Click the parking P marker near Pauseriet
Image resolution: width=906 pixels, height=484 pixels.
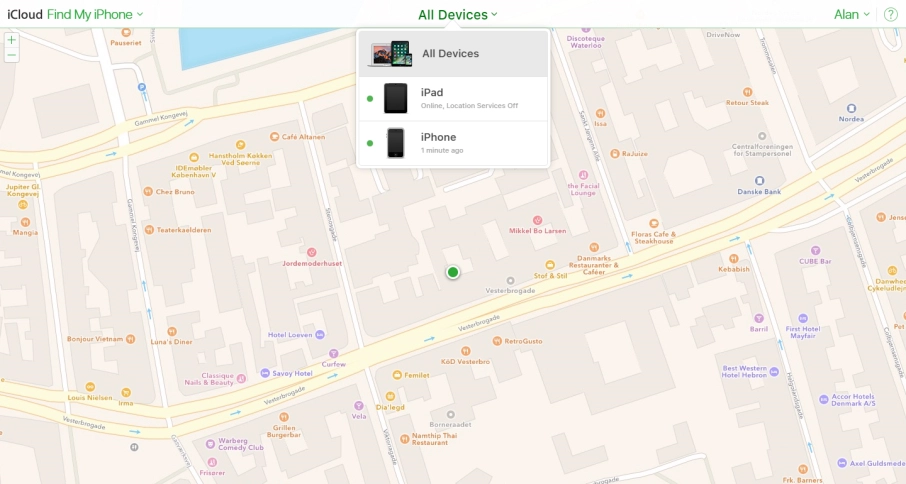[142, 87]
